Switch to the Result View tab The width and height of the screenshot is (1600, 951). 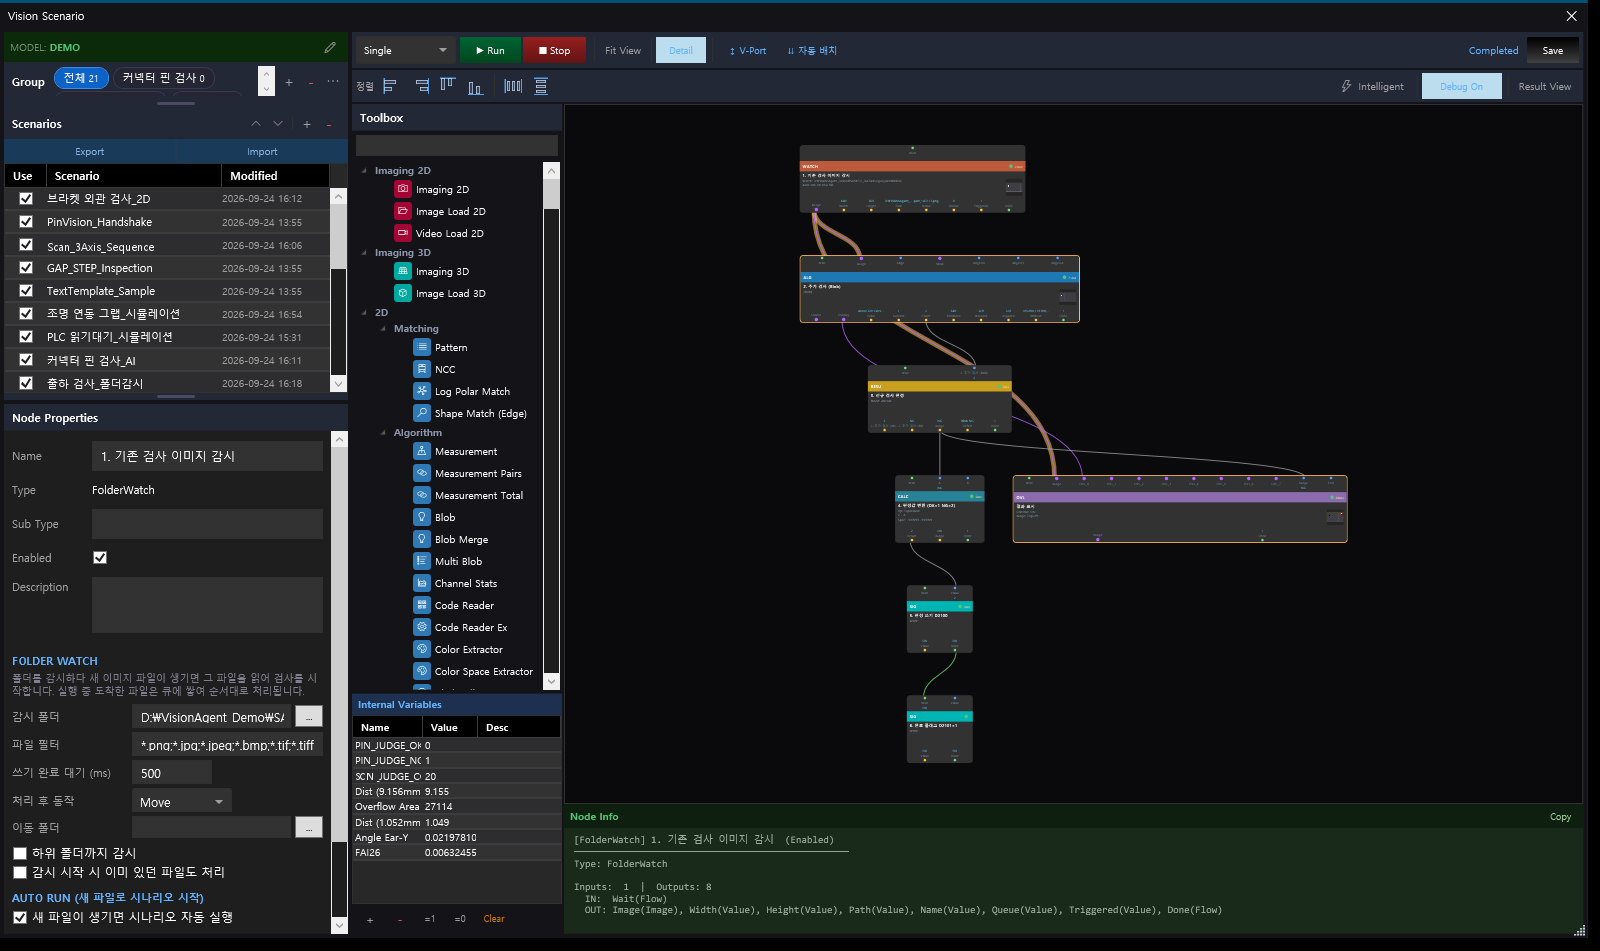1544,86
